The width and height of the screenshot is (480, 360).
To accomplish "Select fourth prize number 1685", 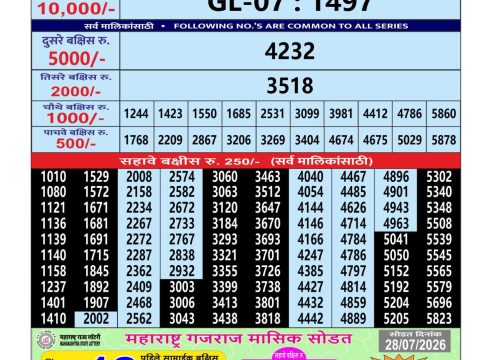I will click(x=239, y=114).
